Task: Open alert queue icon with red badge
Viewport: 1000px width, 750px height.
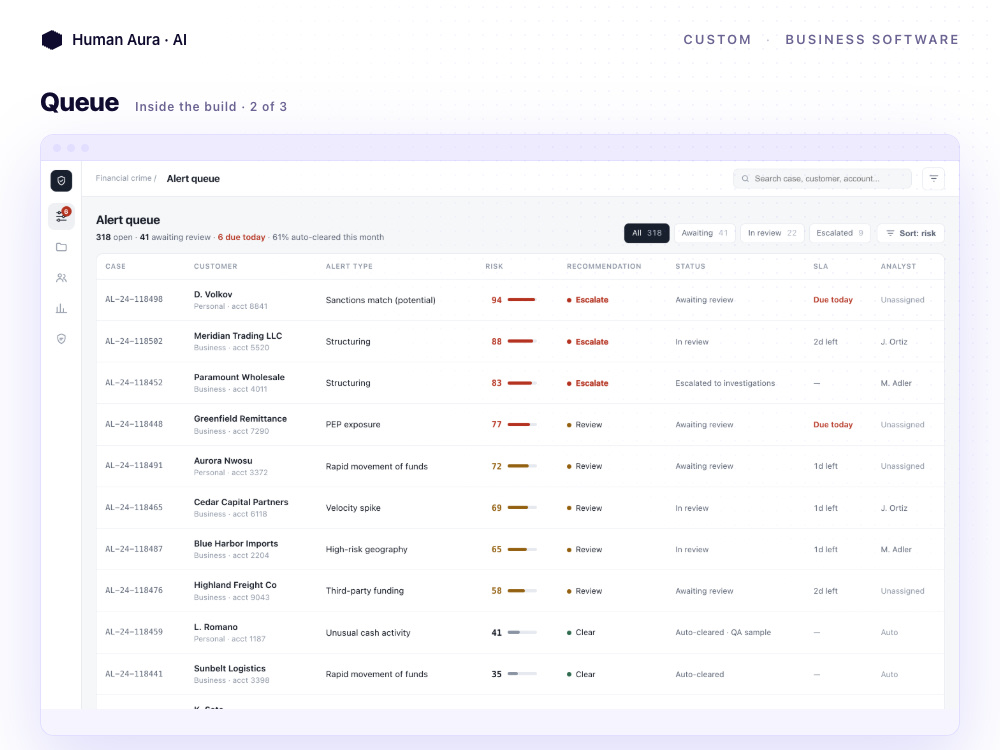Action: point(61,216)
